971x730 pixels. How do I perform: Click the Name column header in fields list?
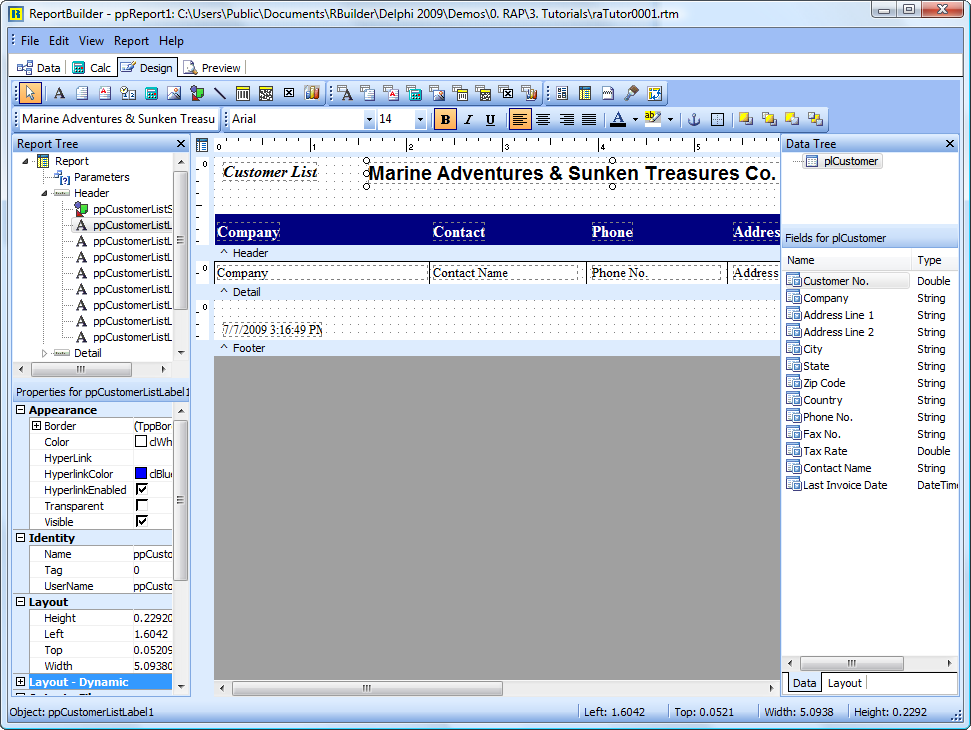point(847,260)
